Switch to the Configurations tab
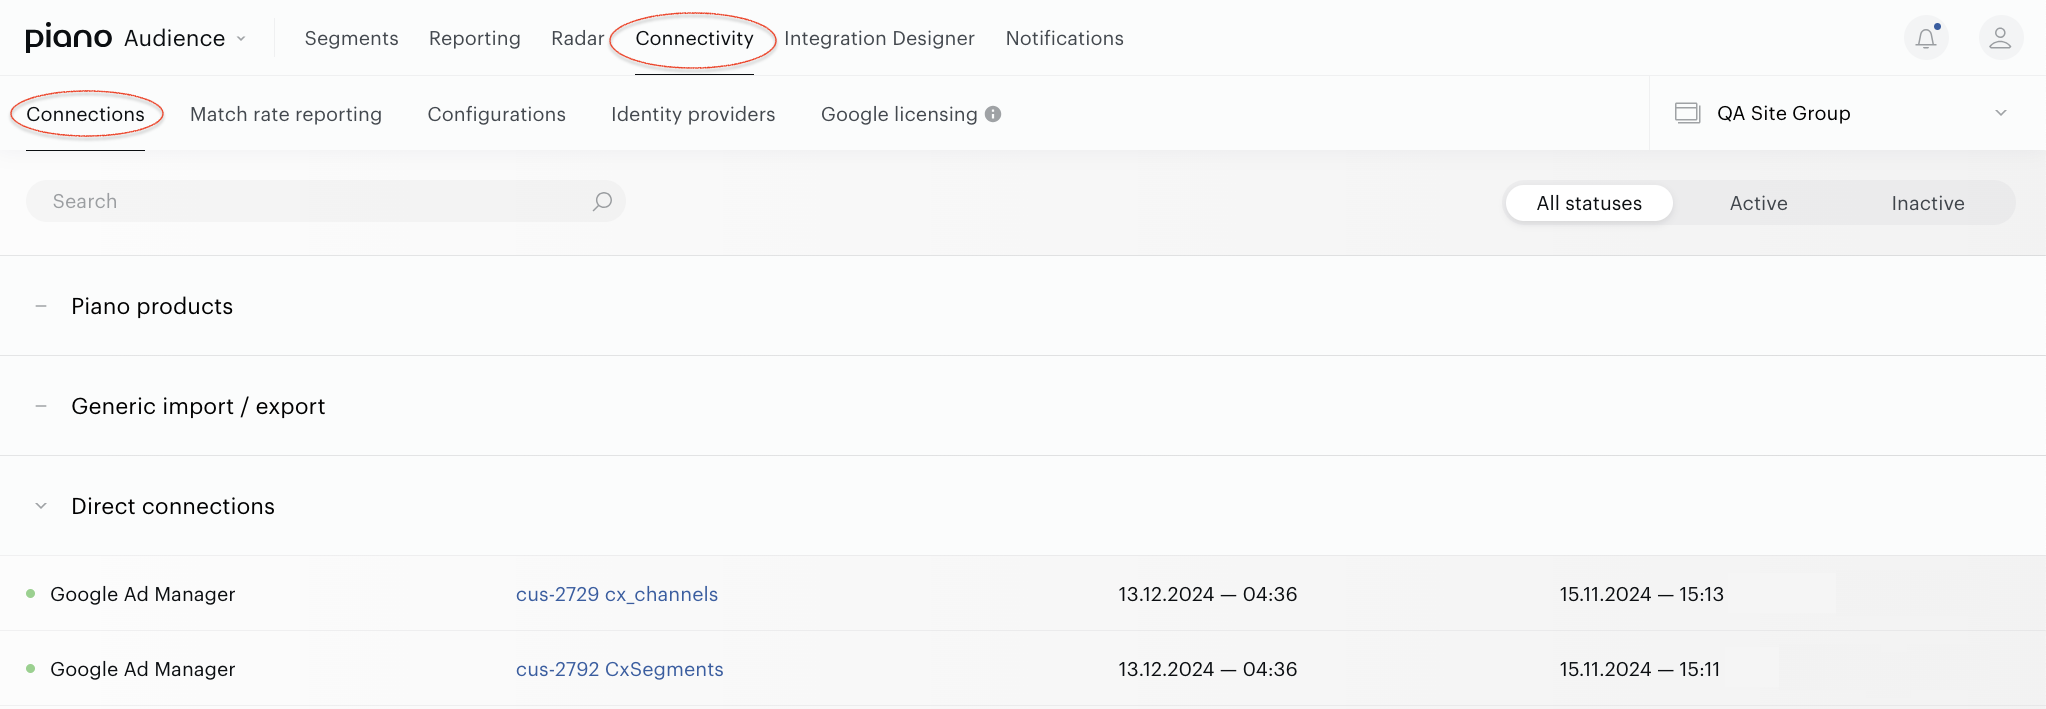Screen dimensions: 2046x709 pyautogui.click(x=496, y=114)
